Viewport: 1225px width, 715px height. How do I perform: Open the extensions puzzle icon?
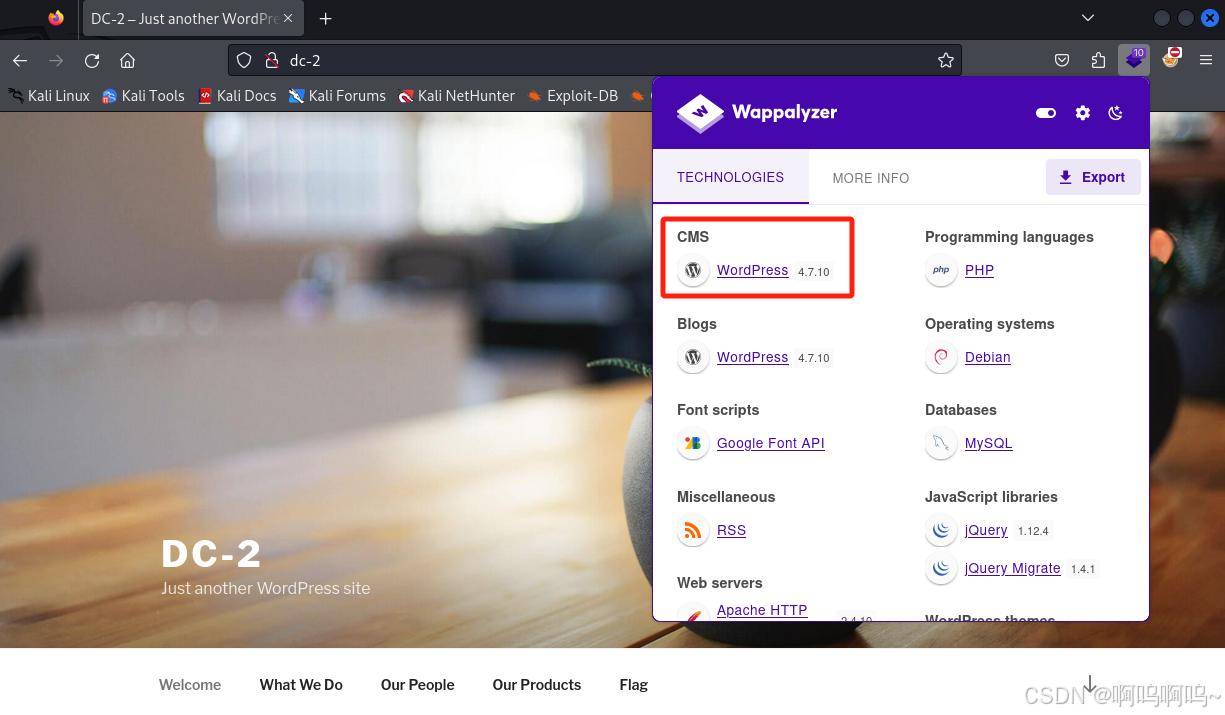(x=1098, y=60)
